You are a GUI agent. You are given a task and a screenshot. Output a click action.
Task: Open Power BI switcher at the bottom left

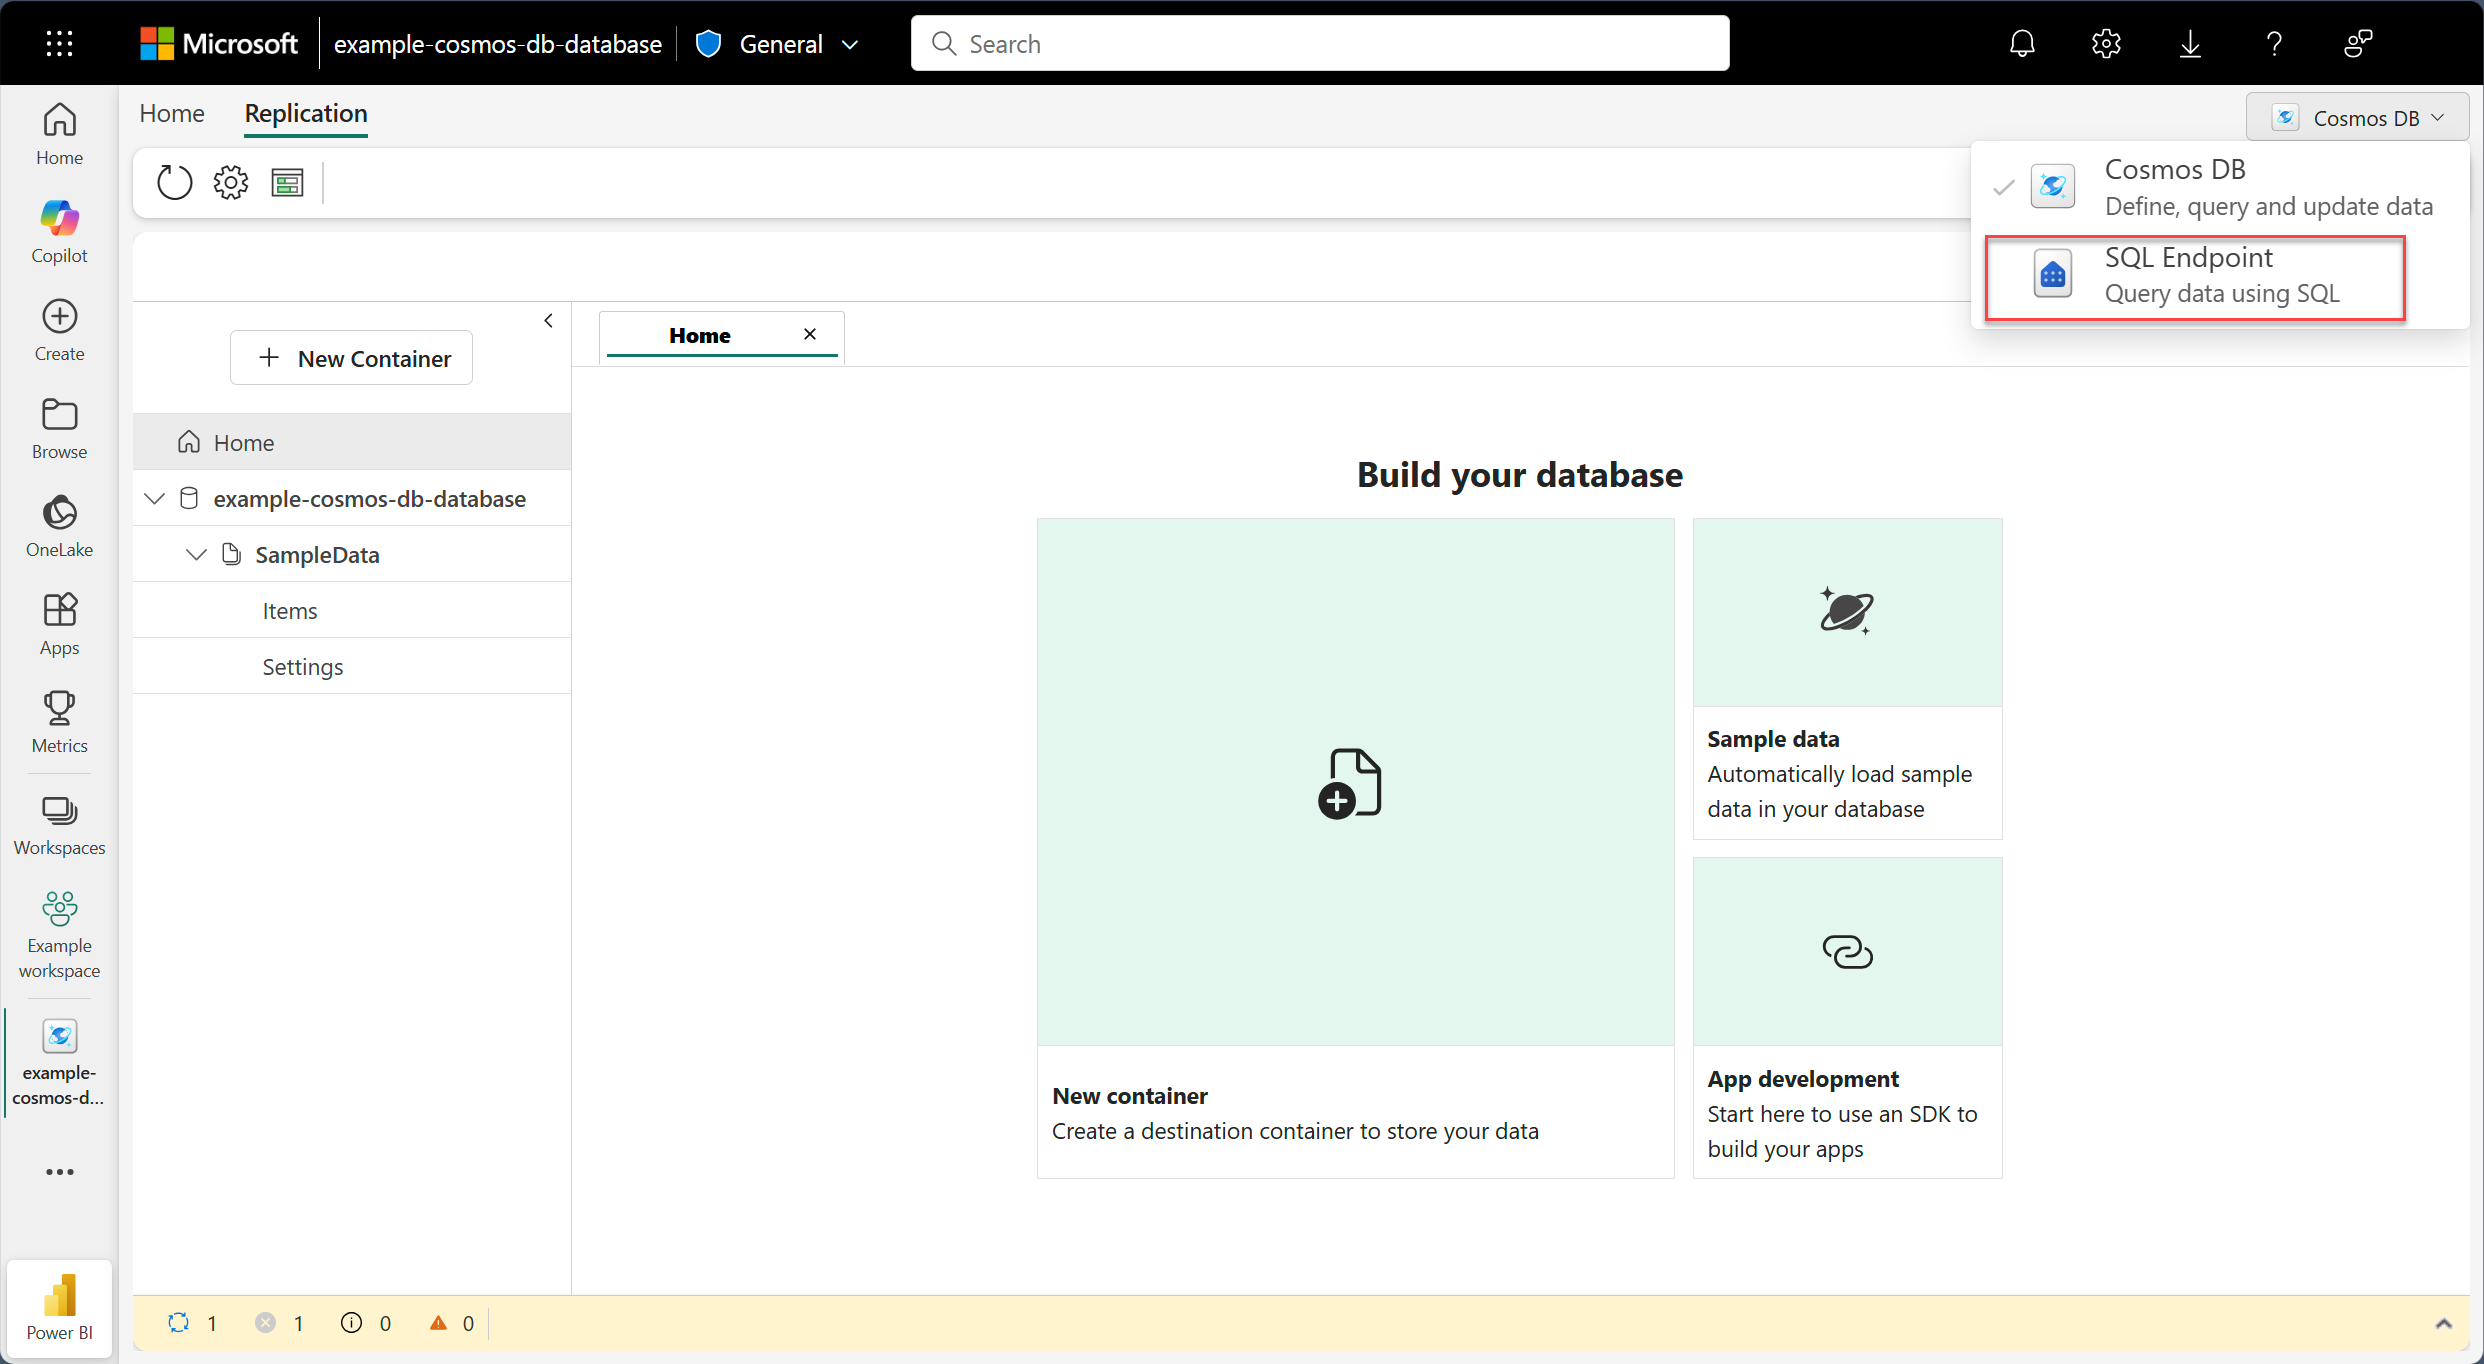coord(59,1307)
